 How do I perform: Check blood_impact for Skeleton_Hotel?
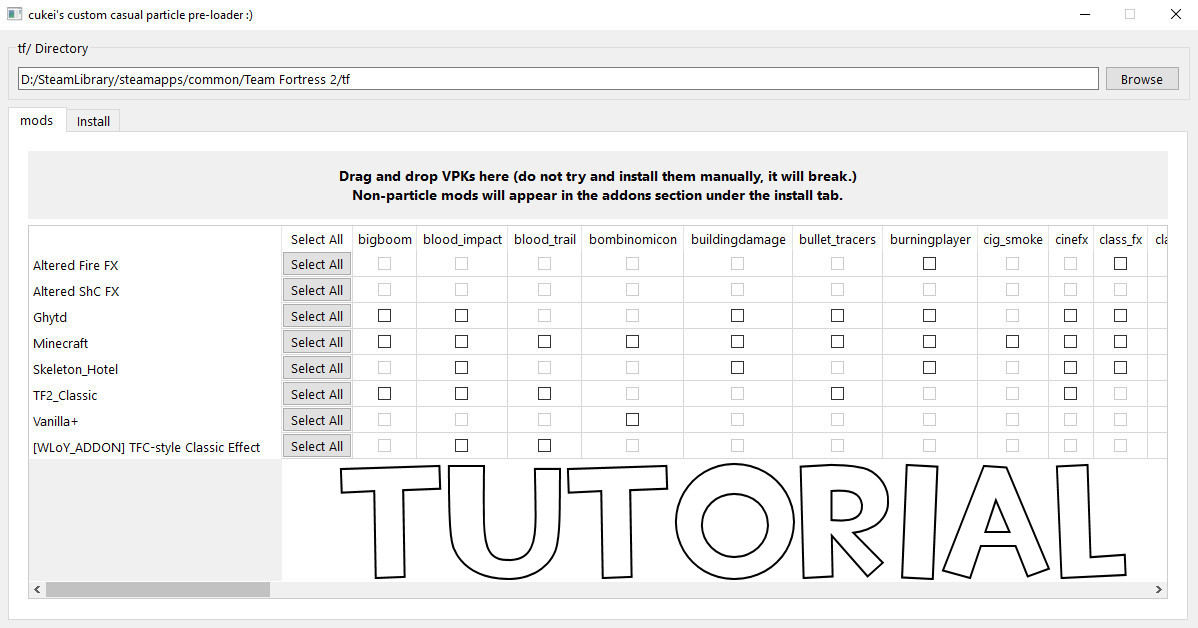pyautogui.click(x=461, y=367)
